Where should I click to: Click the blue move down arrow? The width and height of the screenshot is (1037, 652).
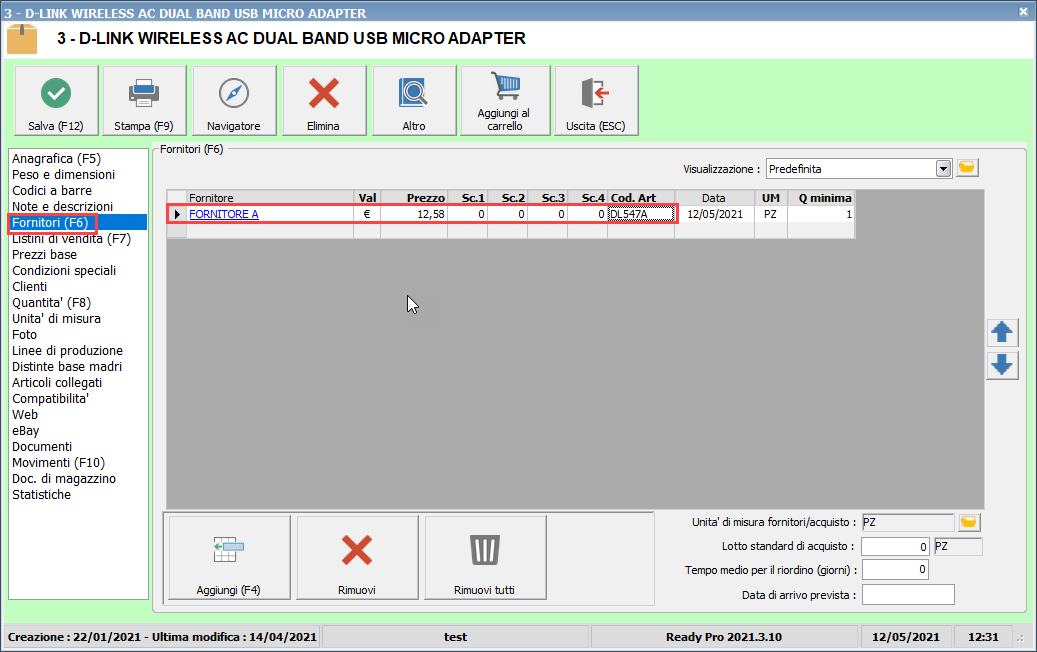(1002, 365)
